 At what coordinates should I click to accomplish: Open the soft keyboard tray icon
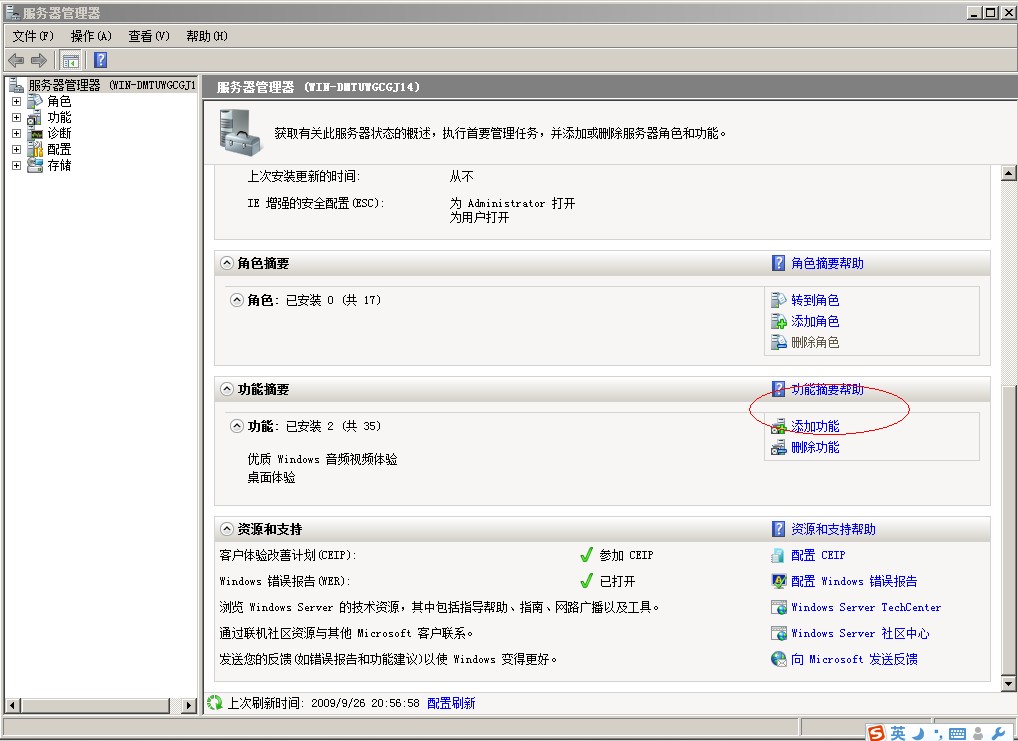[x=957, y=734]
